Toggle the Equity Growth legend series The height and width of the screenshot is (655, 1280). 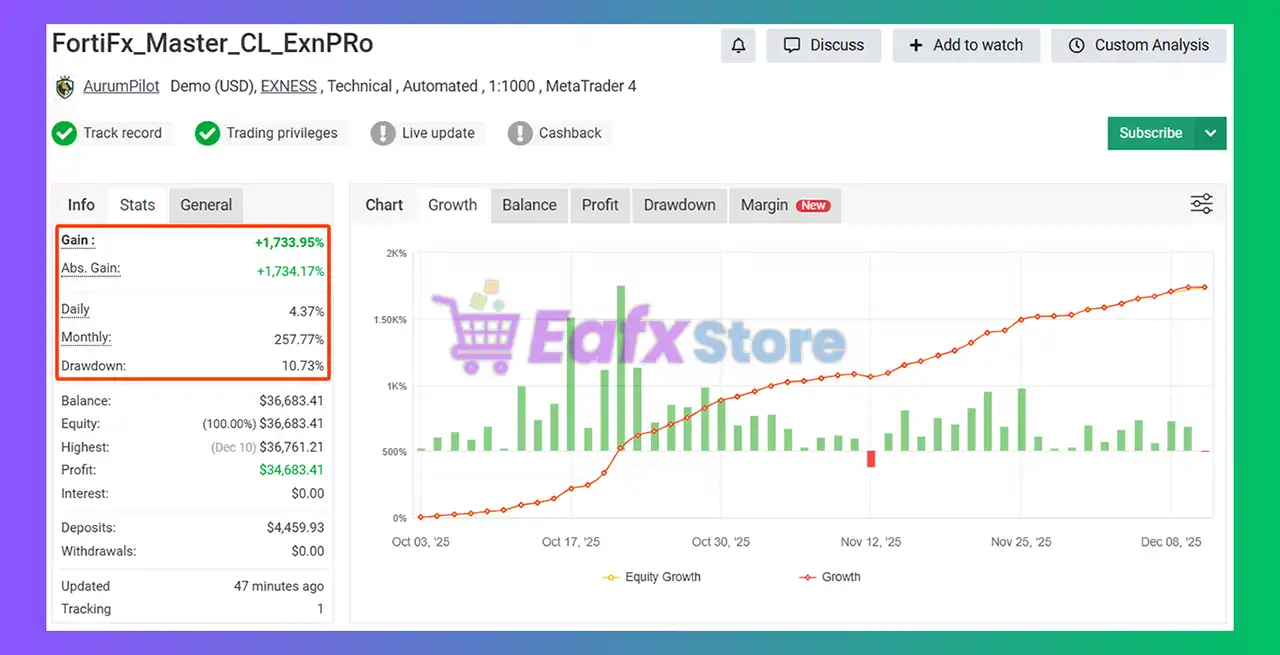tap(651, 577)
